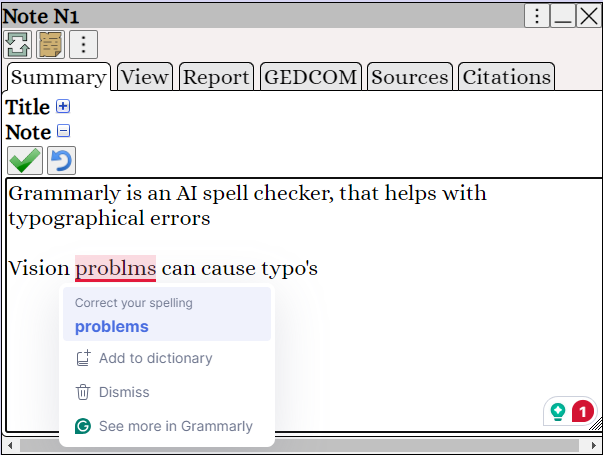Undo changes with blue arrow button

click(x=62, y=160)
